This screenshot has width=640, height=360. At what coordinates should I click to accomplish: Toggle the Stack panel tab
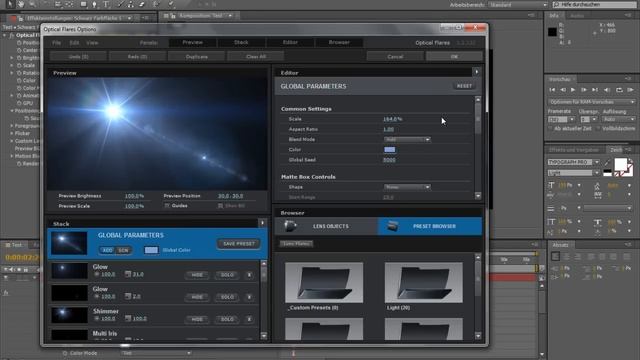click(241, 42)
